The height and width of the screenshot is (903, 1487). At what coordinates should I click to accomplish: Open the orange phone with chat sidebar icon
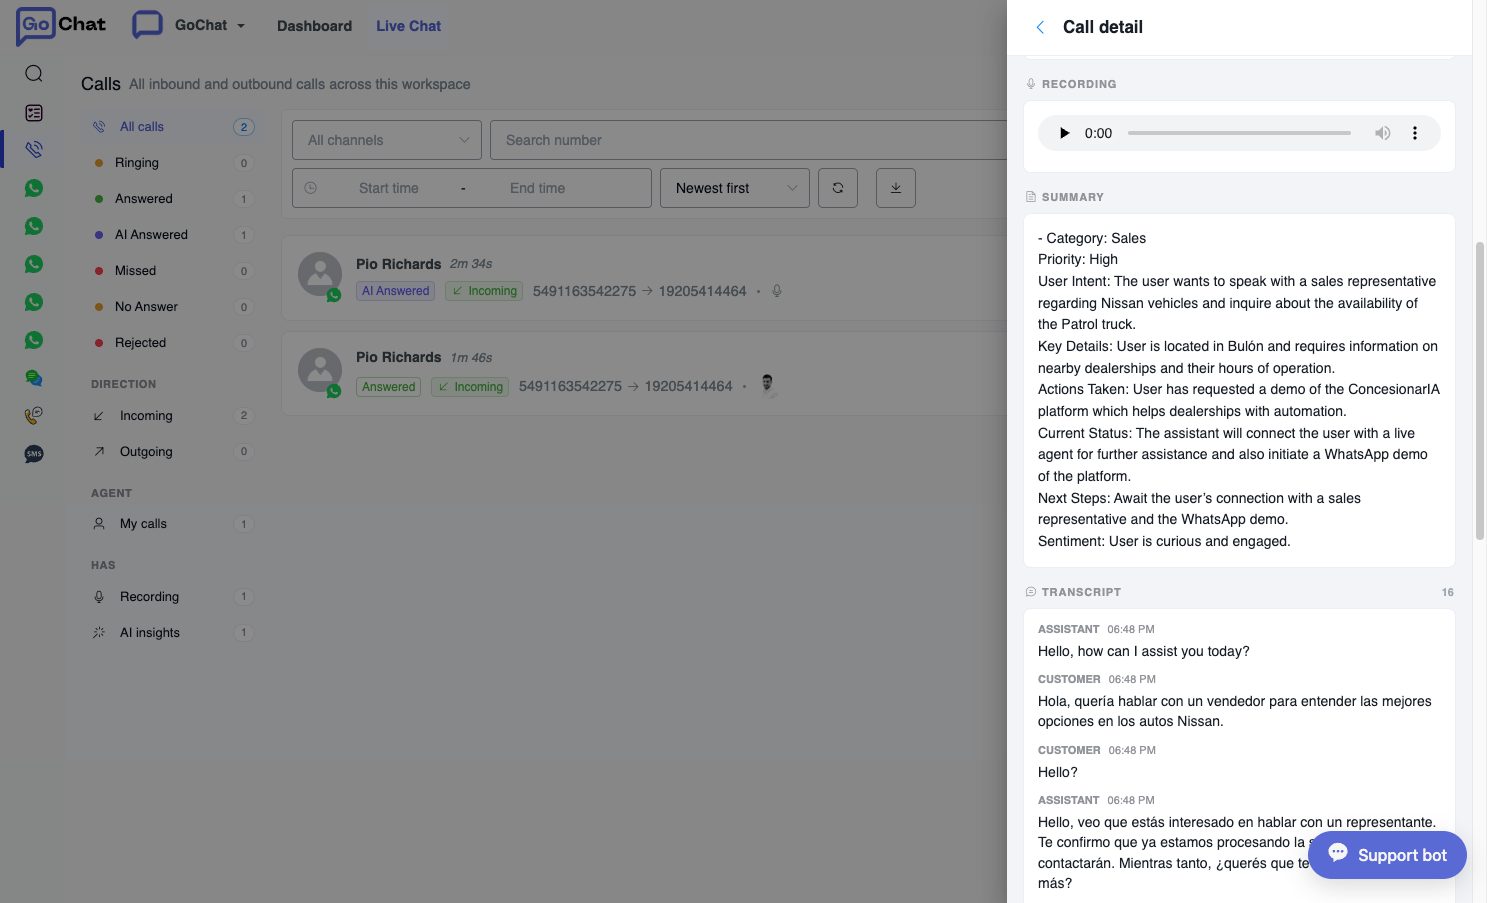tap(34, 415)
